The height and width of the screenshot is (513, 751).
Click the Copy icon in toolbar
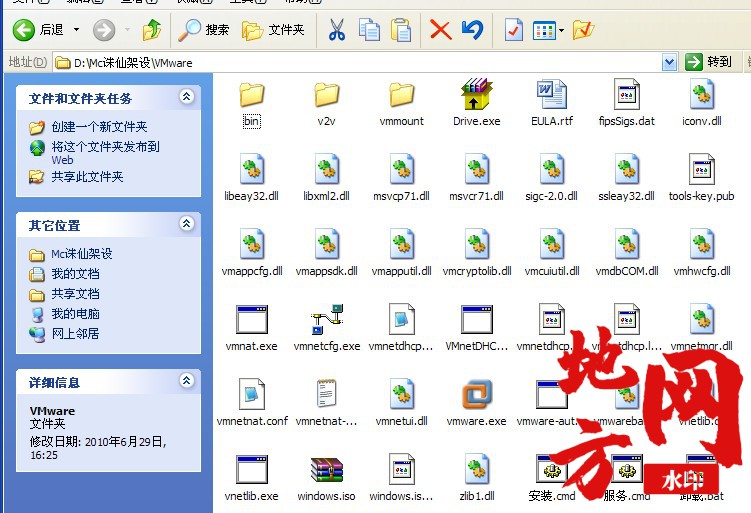[369, 30]
